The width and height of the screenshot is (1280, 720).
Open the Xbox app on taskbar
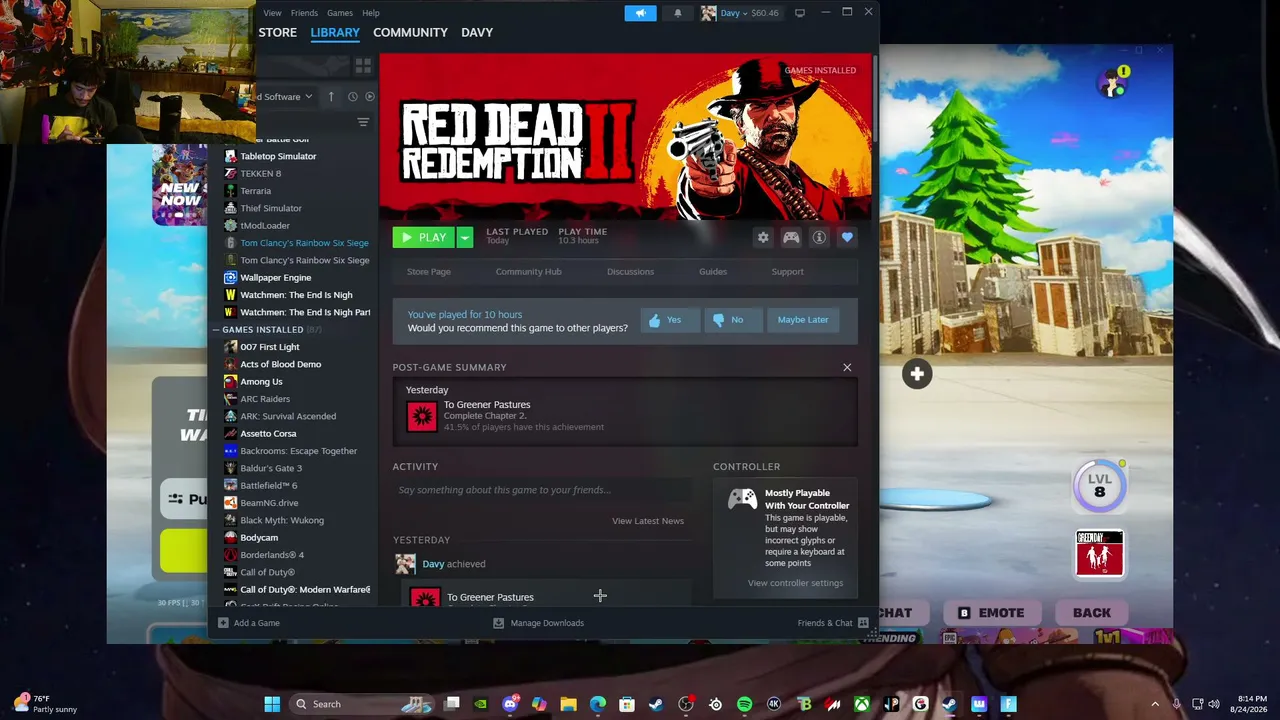point(861,704)
